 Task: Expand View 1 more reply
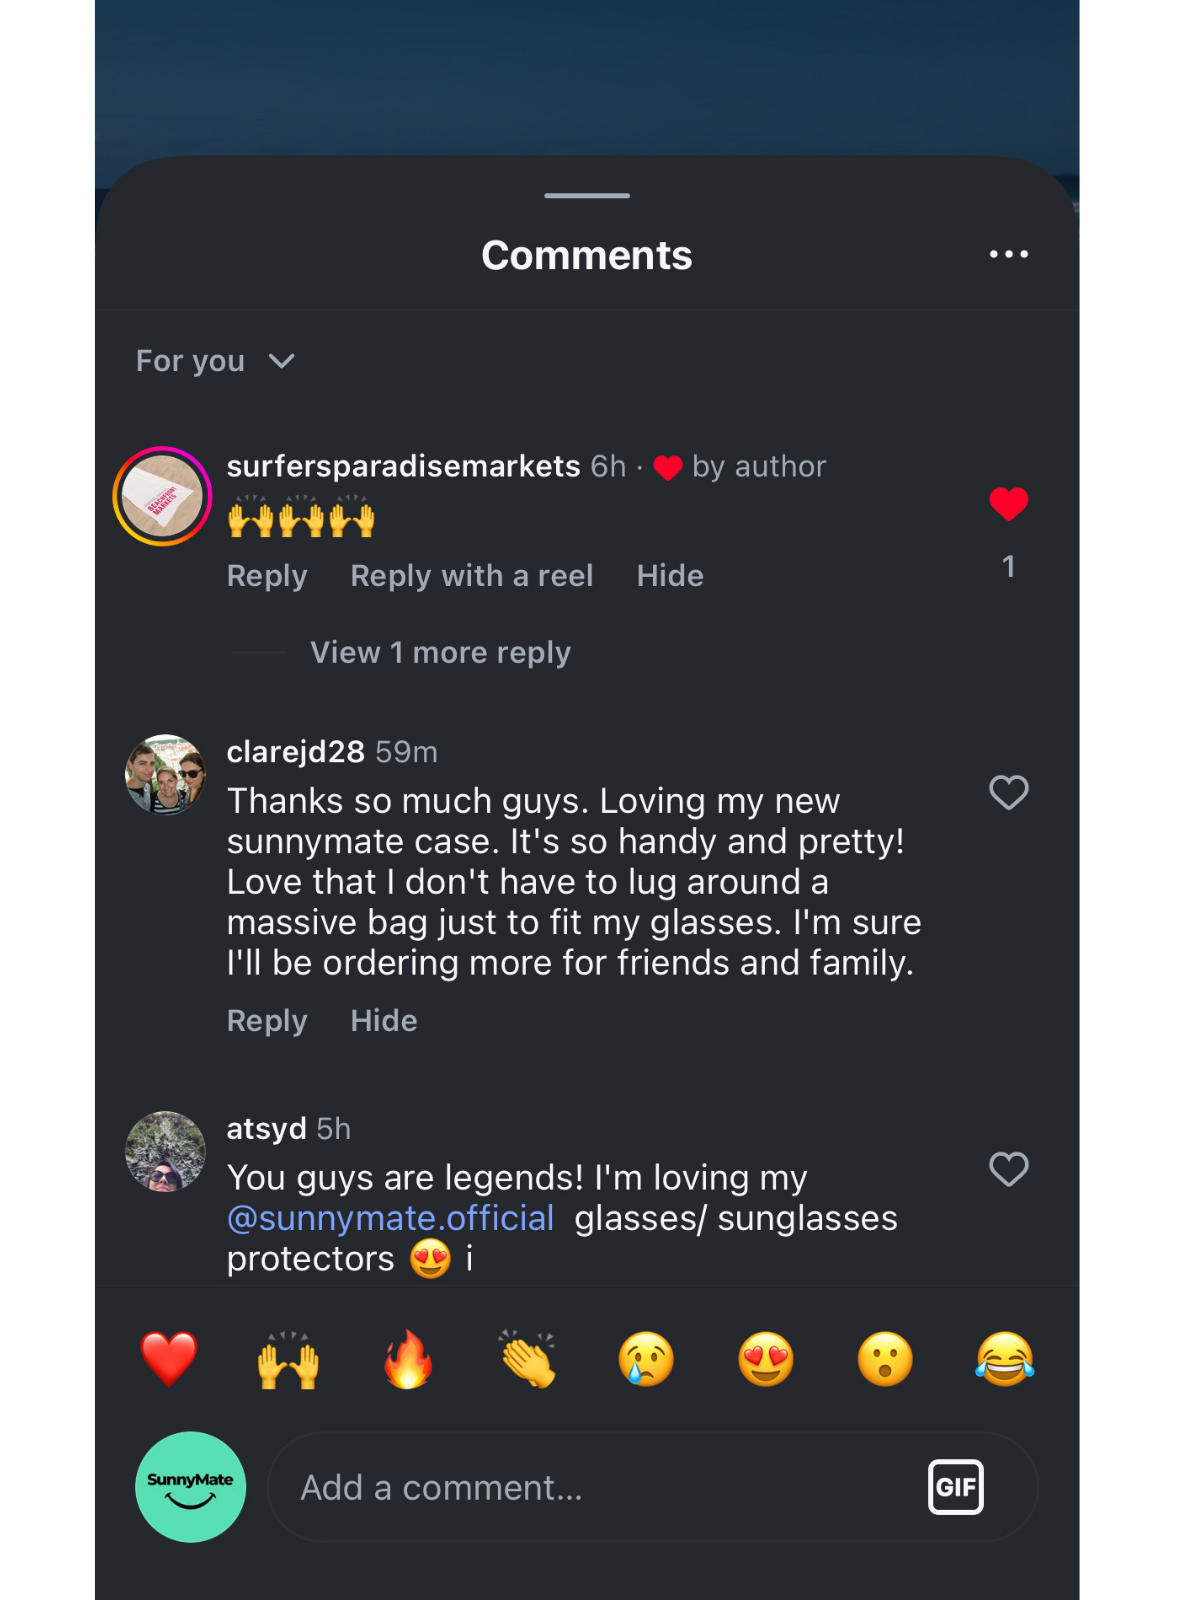pos(440,653)
